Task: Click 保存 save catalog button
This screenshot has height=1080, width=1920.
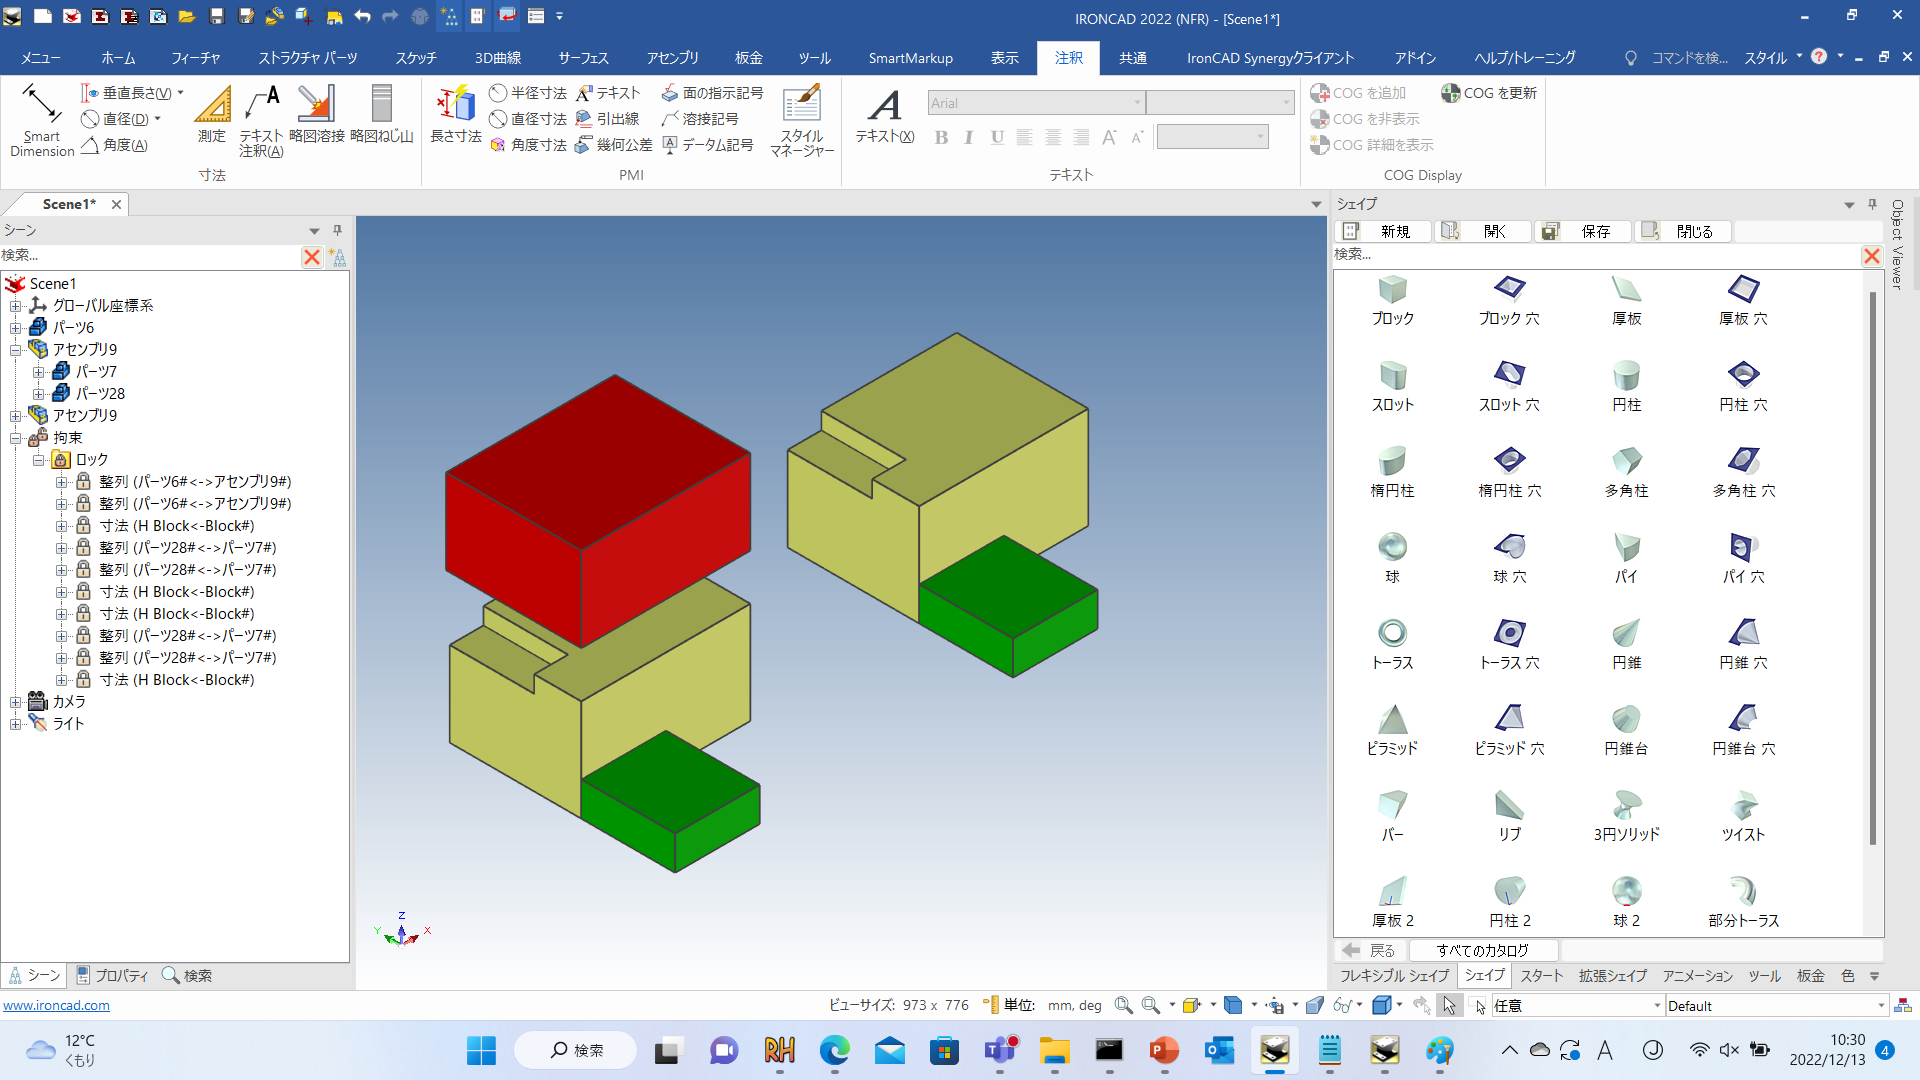Action: [x=1584, y=231]
